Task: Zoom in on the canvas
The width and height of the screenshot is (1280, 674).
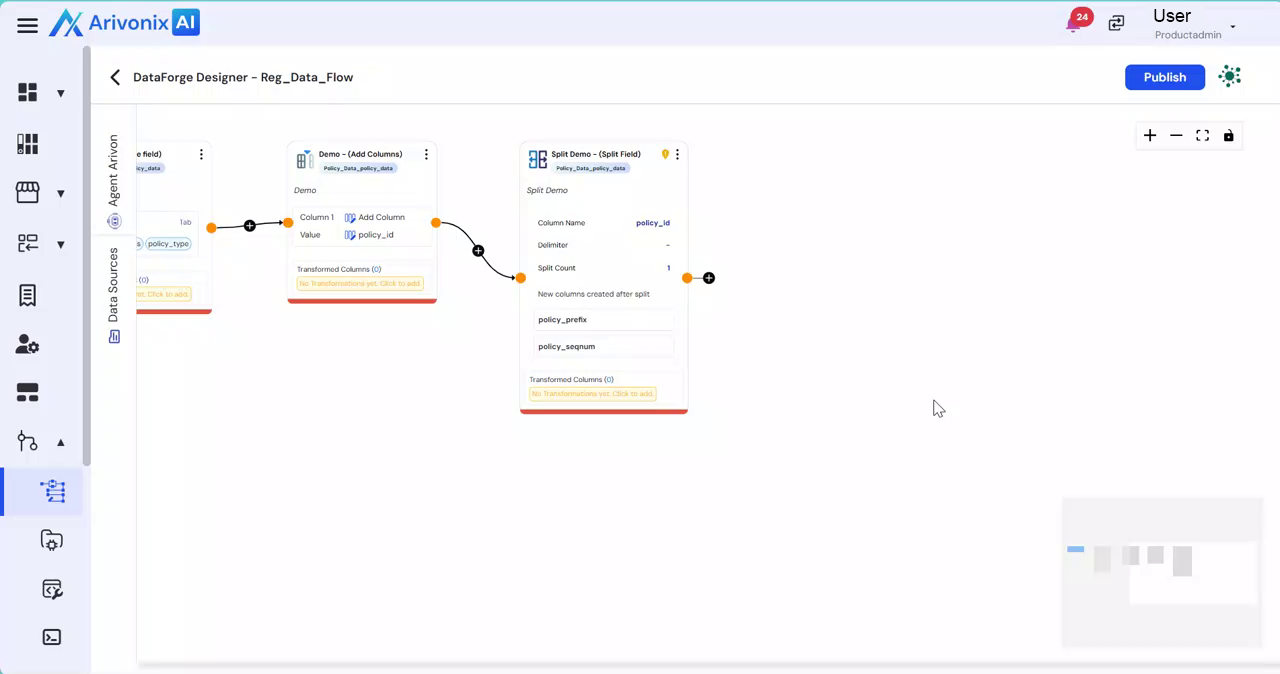Action: pos(1150,136)
